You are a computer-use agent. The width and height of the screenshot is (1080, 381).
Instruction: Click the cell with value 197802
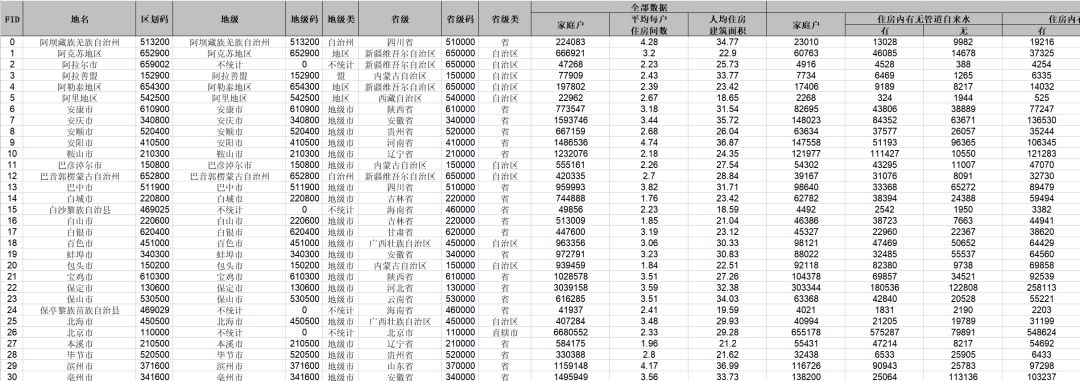(570, 86)
